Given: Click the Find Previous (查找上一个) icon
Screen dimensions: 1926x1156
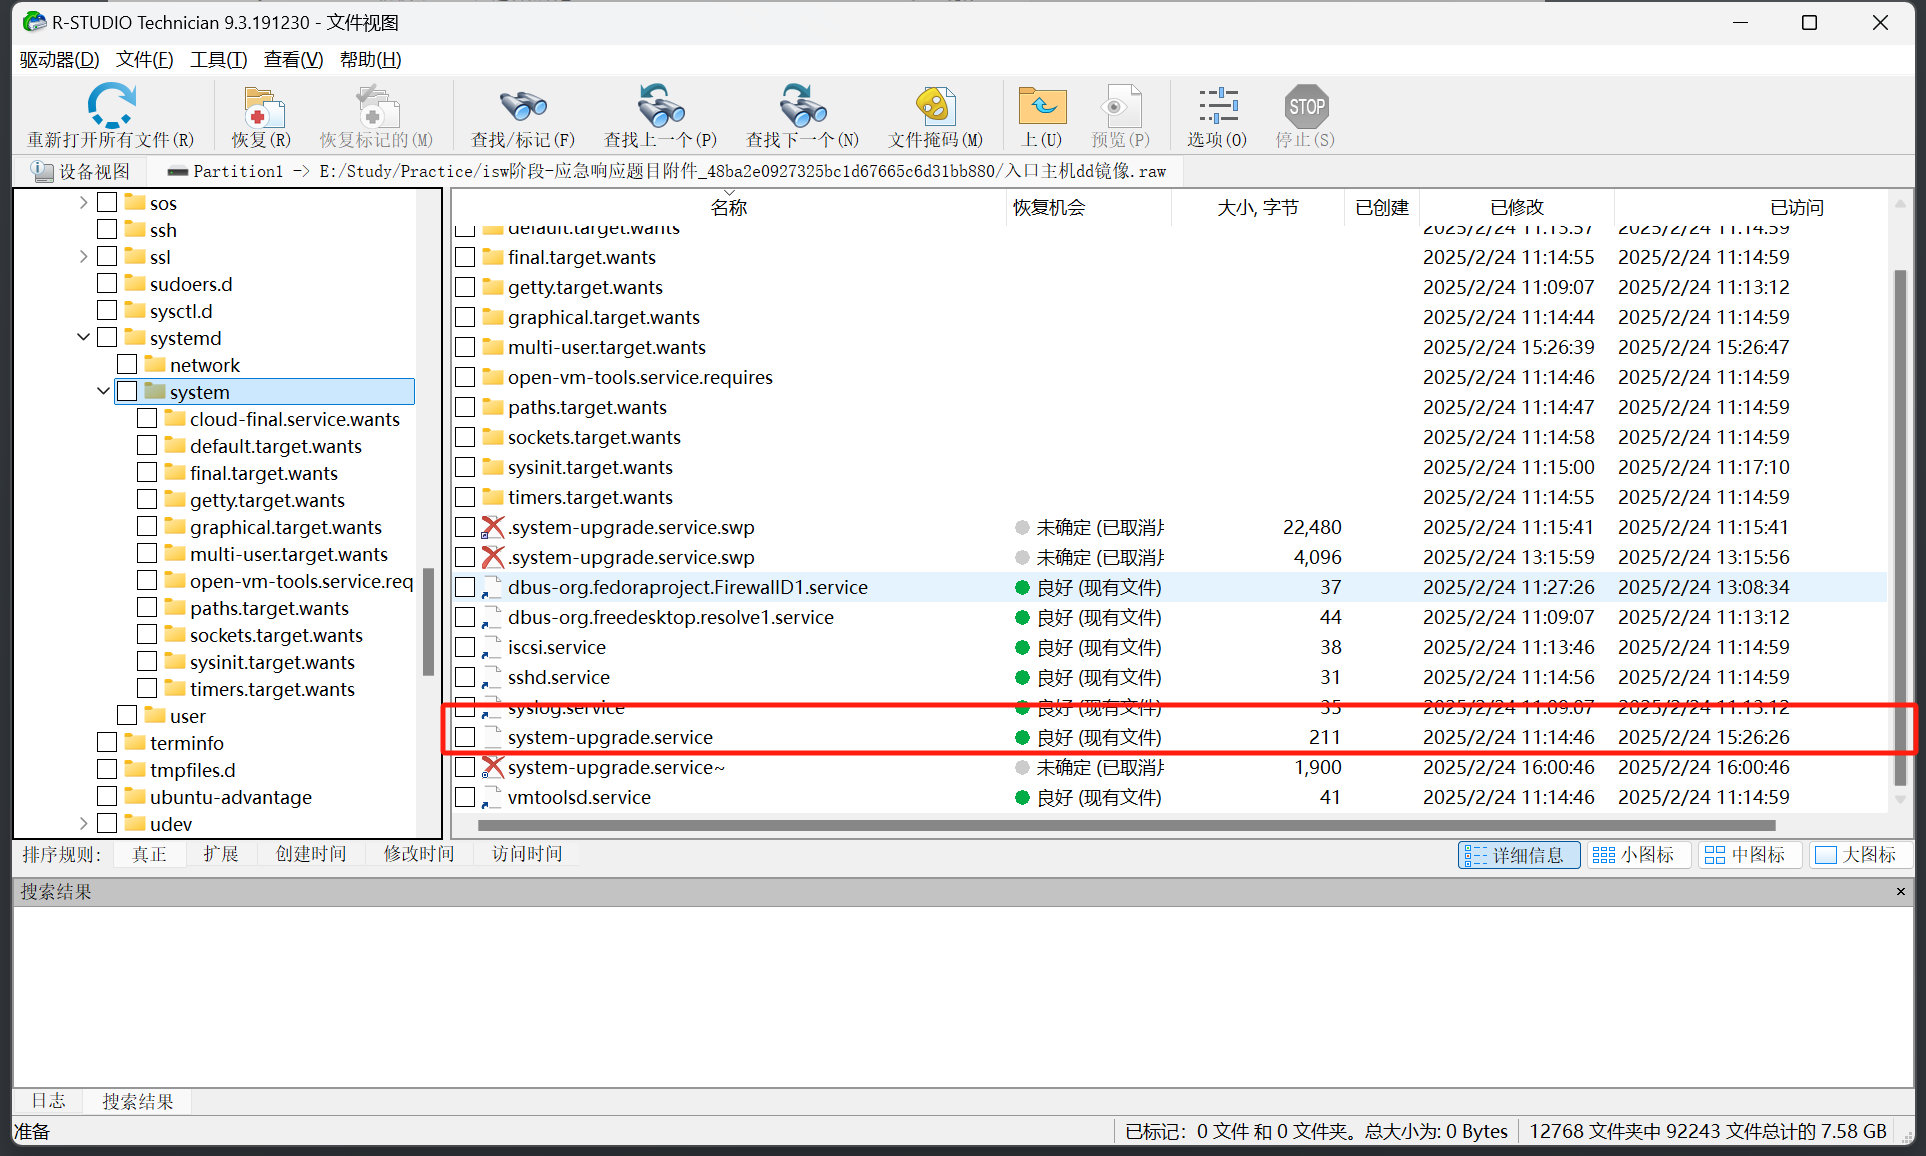Looking at the screenshot, I should click(x=660, y=106).
